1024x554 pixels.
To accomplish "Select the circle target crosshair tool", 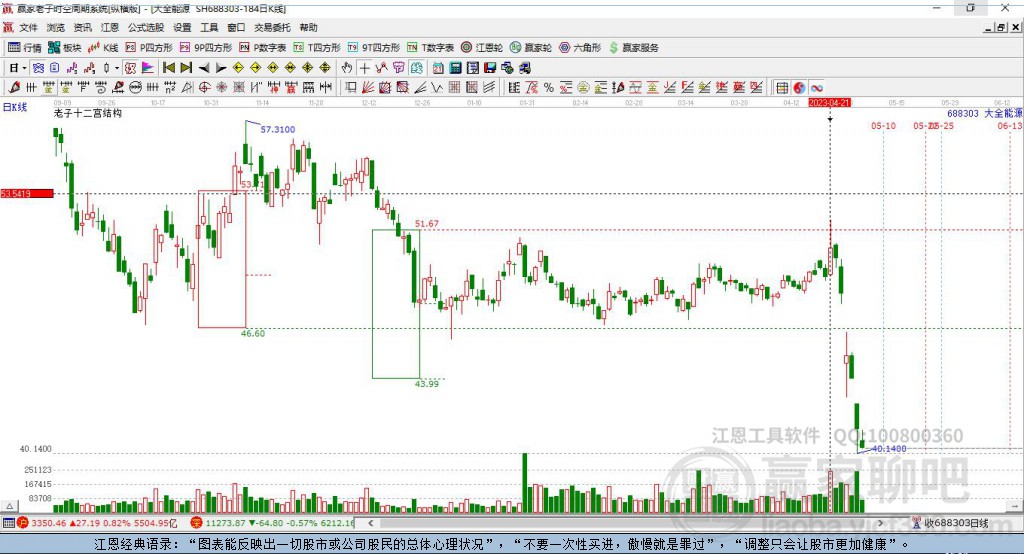I will tap(204, 88).
